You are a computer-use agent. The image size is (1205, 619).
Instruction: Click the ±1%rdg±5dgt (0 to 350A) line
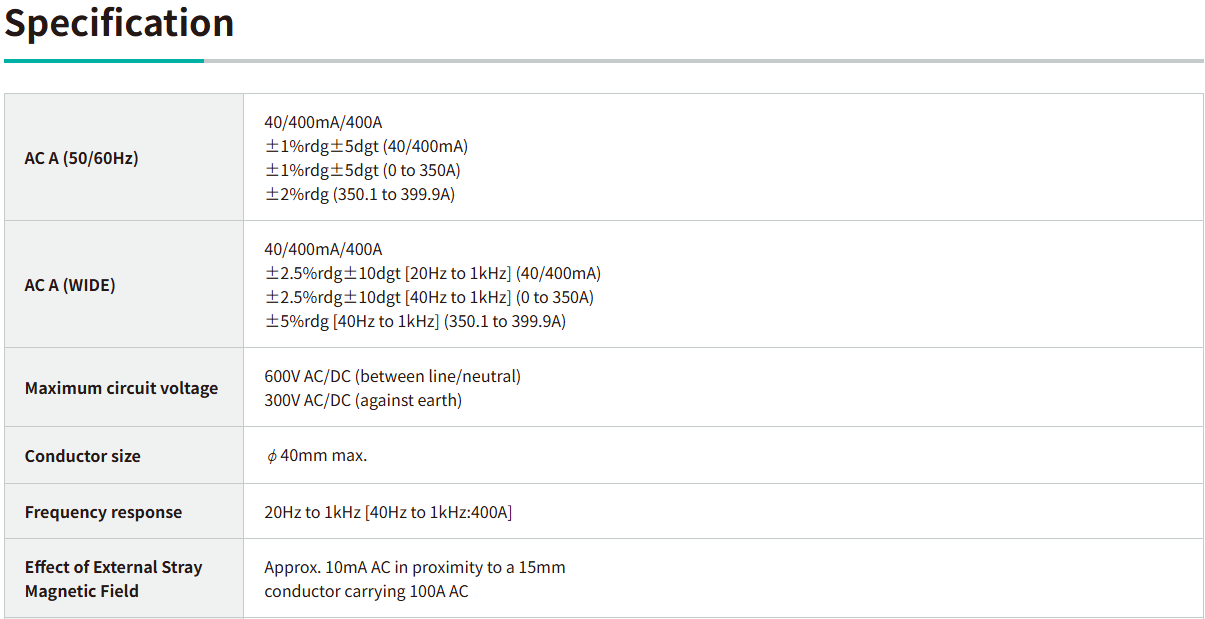tap(362, 170)
